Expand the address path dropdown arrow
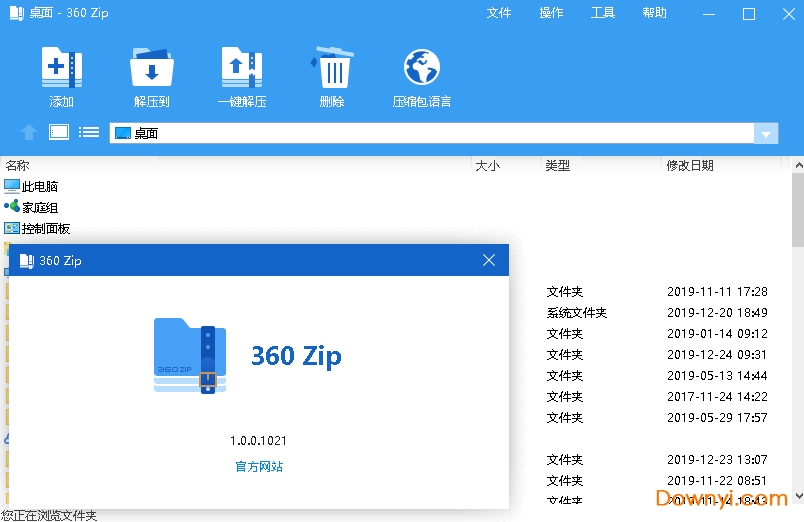The width and height of the screenshot is (804, 522). [766, 134]
